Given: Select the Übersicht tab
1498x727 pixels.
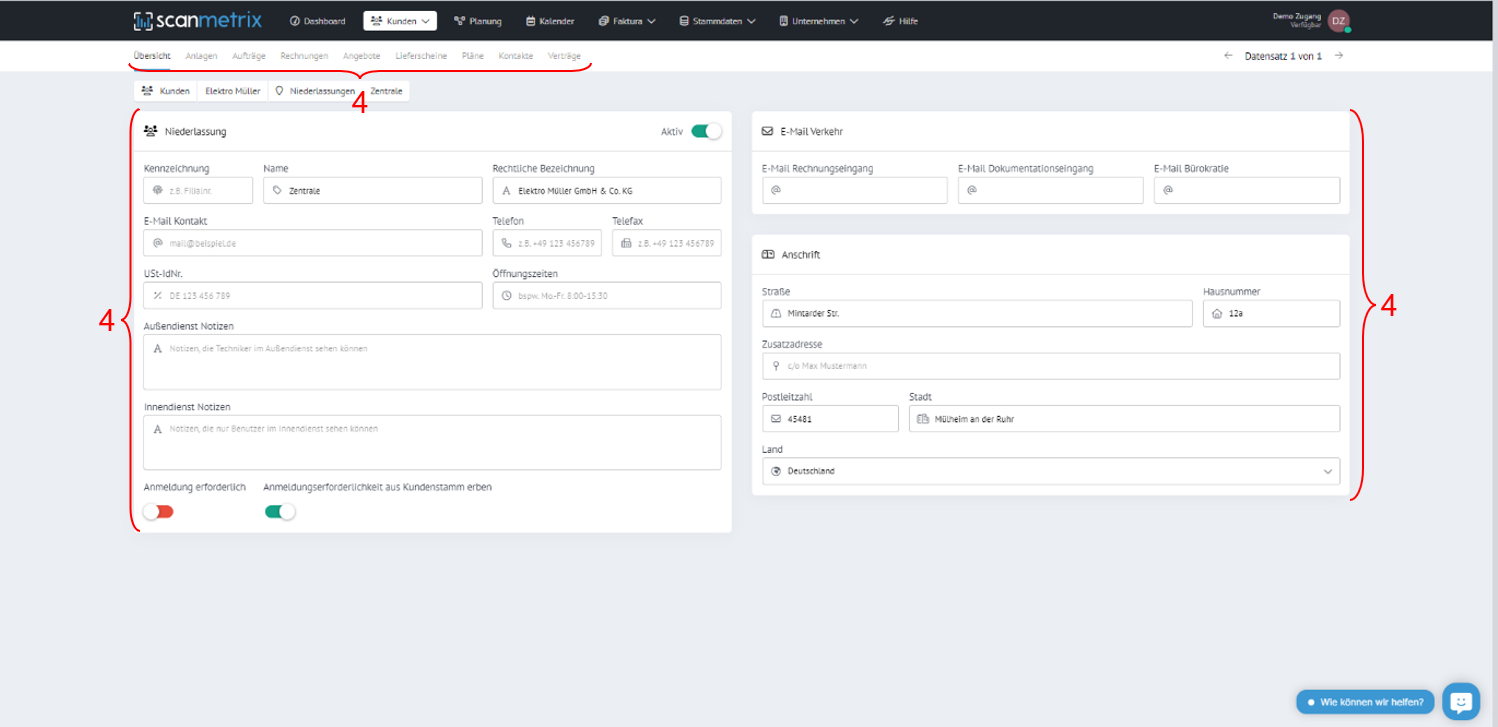Looking at the screenshot, I should pos(152,56).
